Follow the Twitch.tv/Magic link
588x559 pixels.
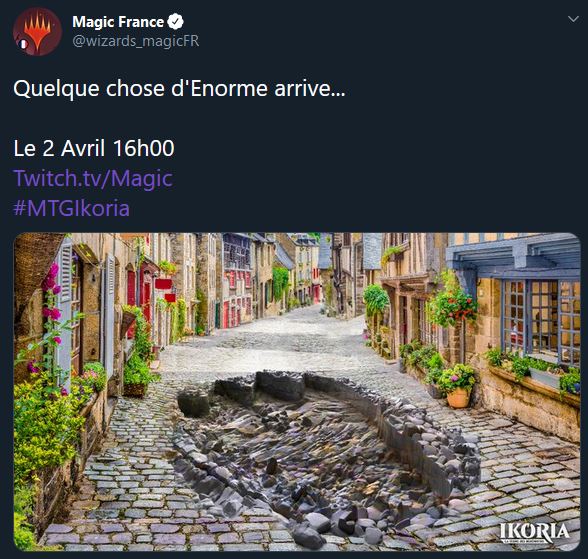coord(93,178)
